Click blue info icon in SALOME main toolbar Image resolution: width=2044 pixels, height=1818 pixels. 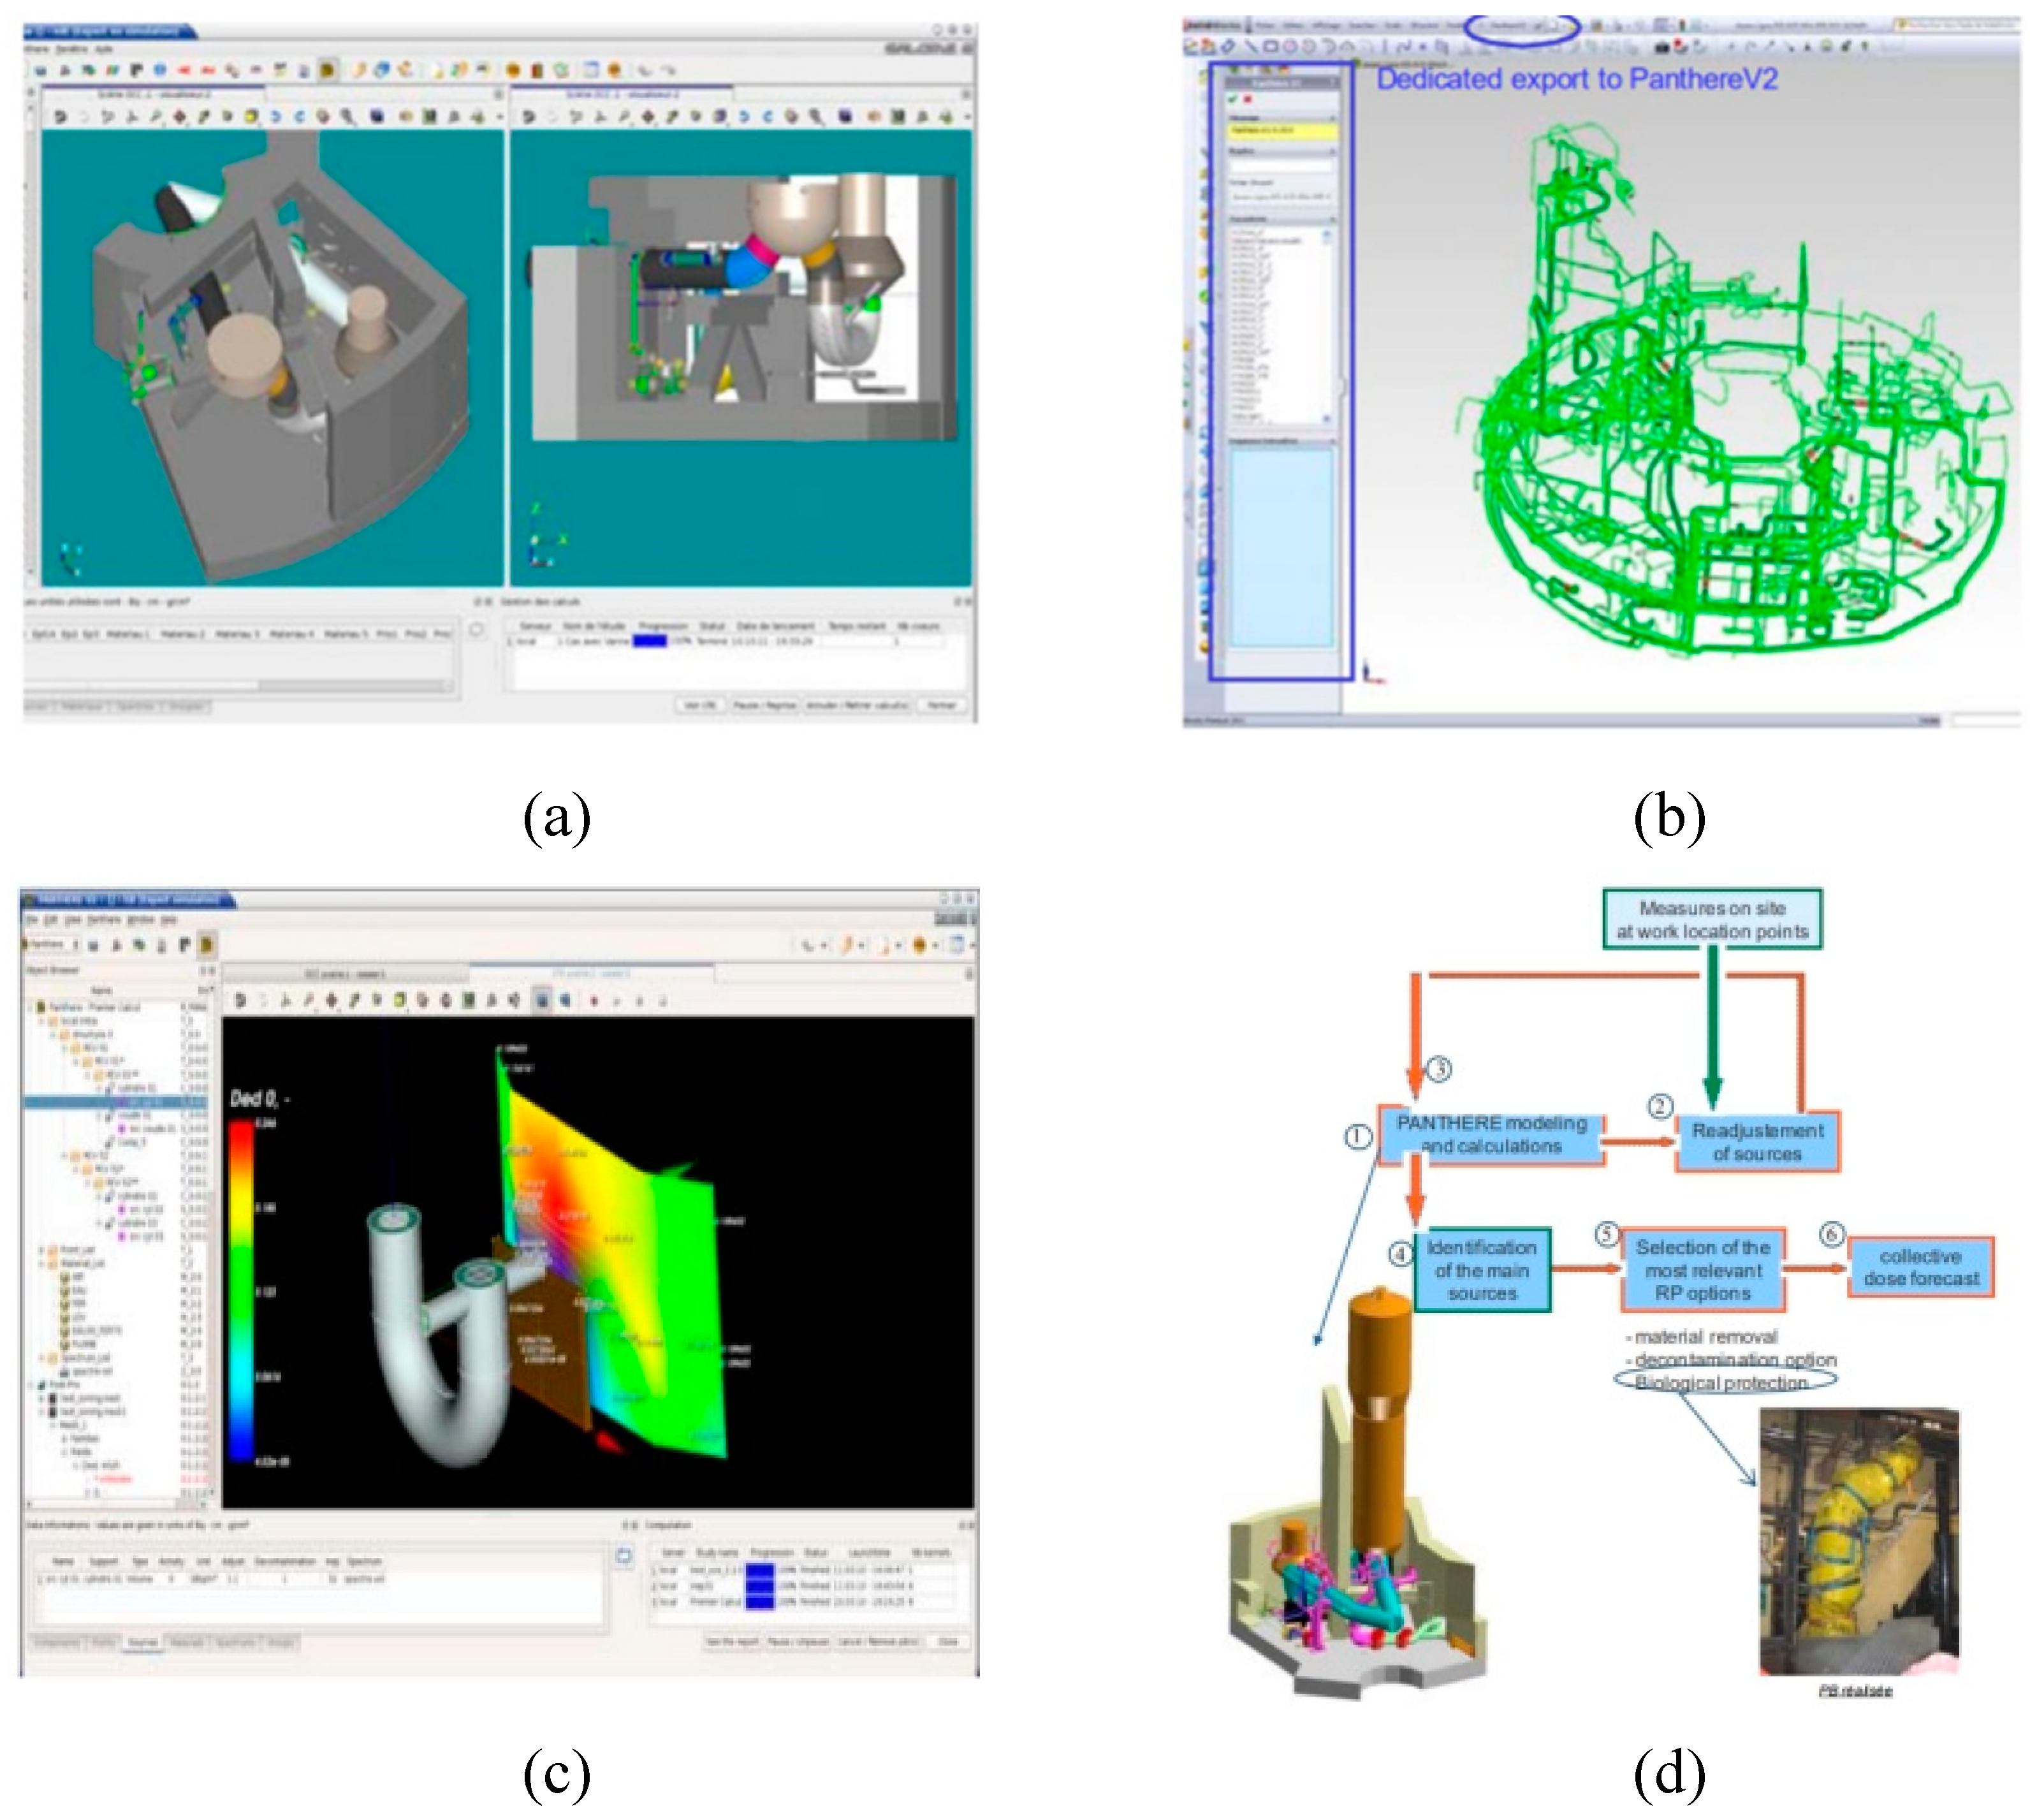pyautogui.click(x=160, y=70)
